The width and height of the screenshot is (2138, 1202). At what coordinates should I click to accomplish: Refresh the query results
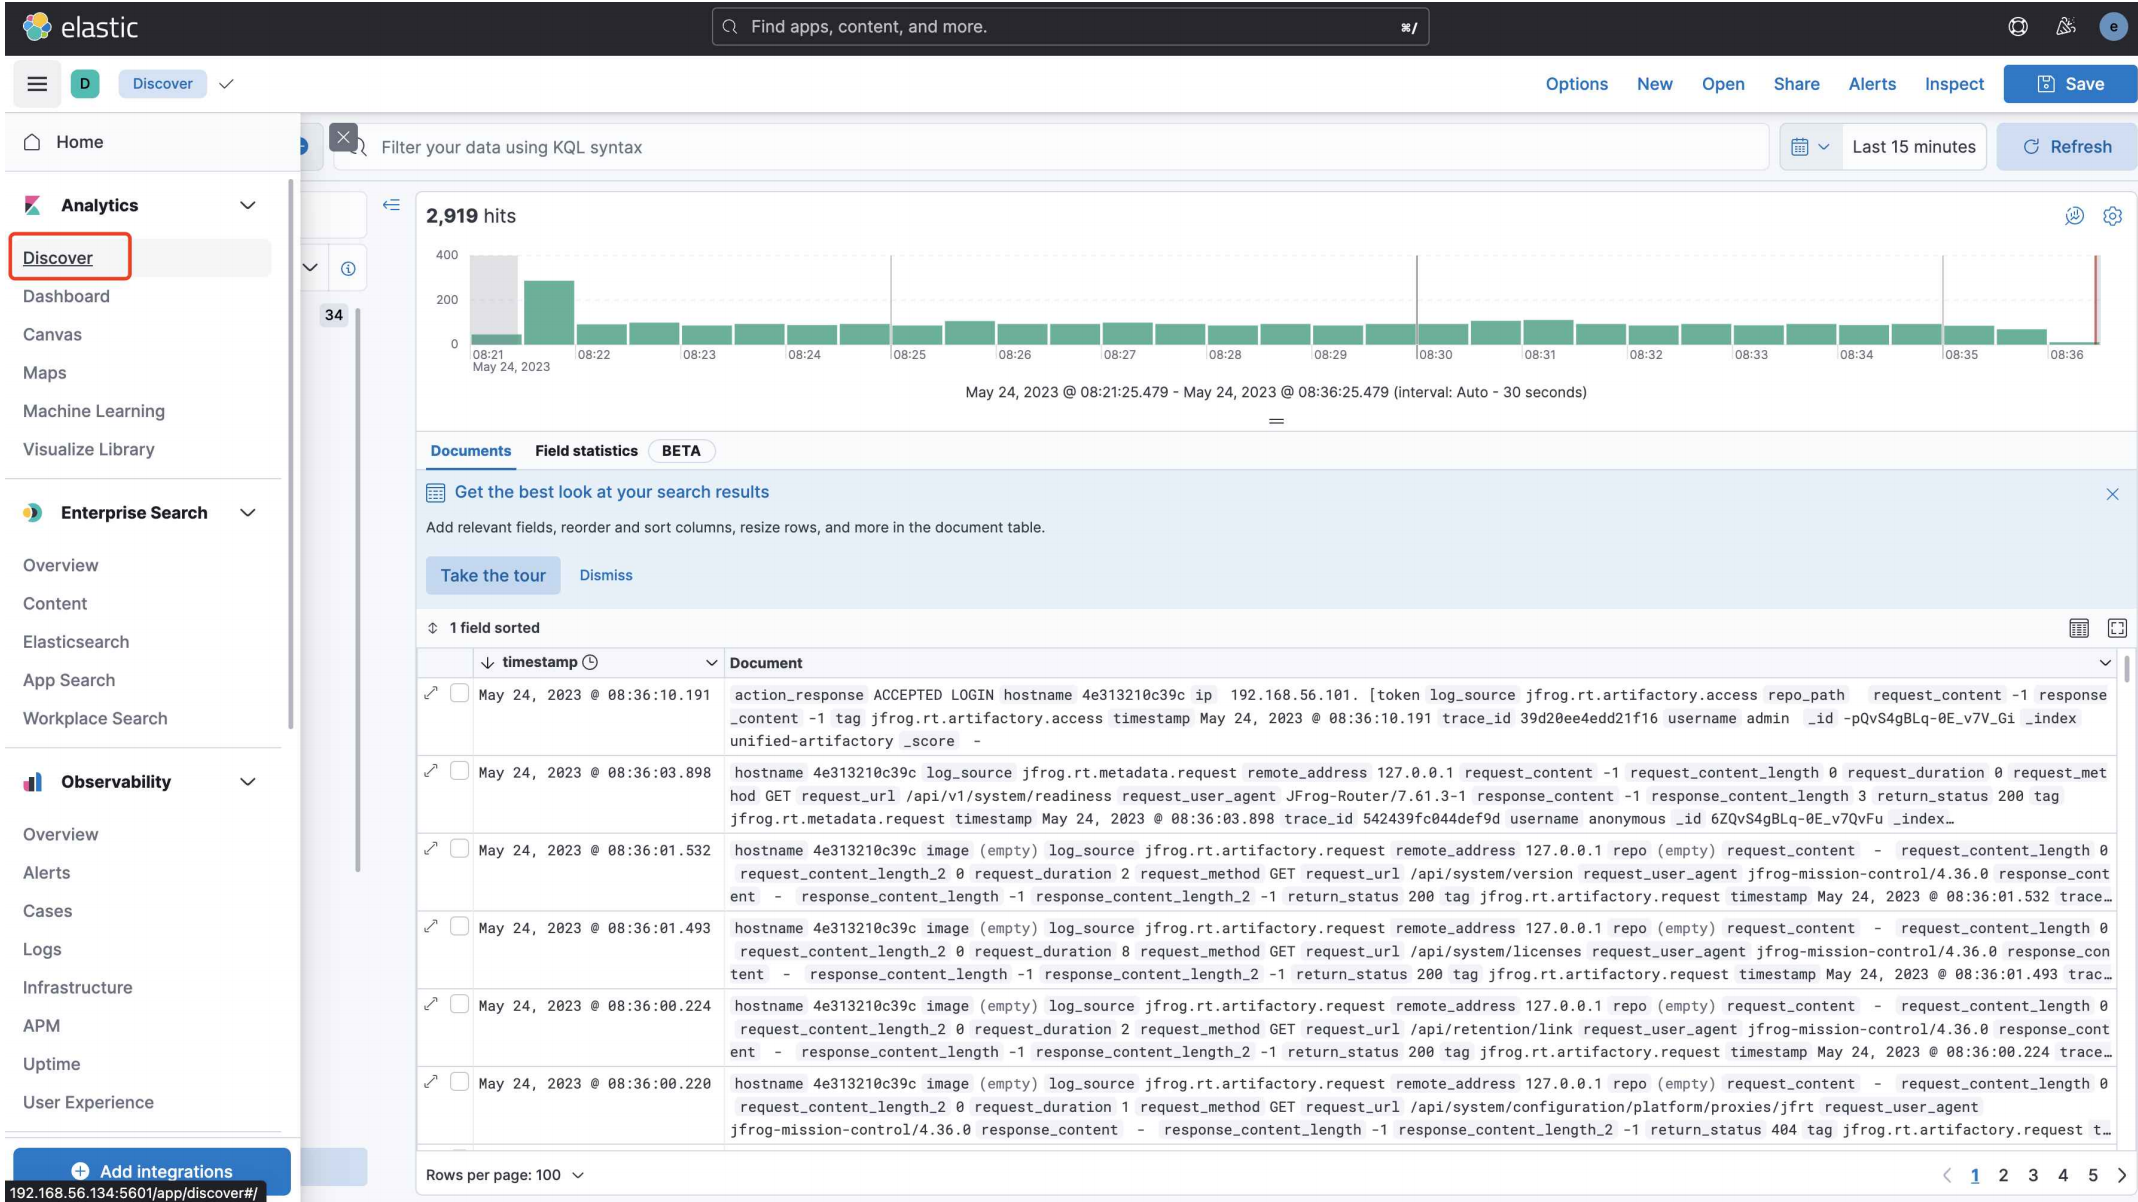[2067, 147]
